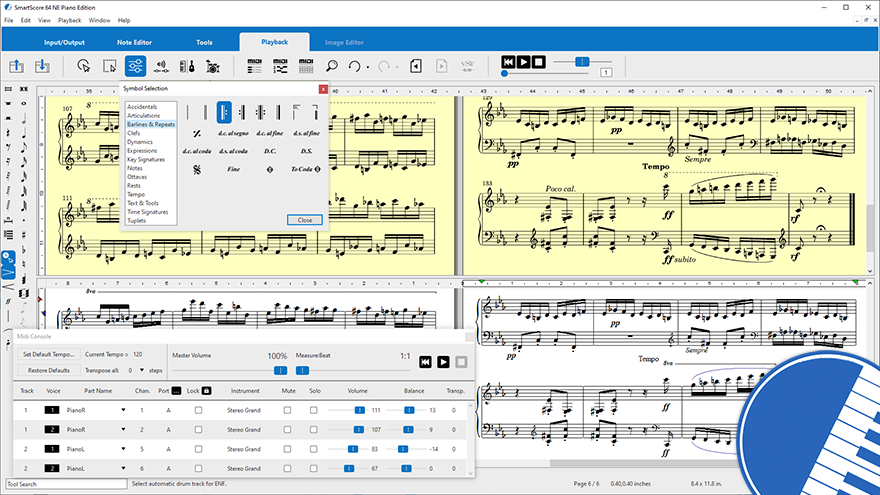Switch to the Input/Output tab
Image resolution: width=880 pixels, height=495 pixels.
pos(65,42)
